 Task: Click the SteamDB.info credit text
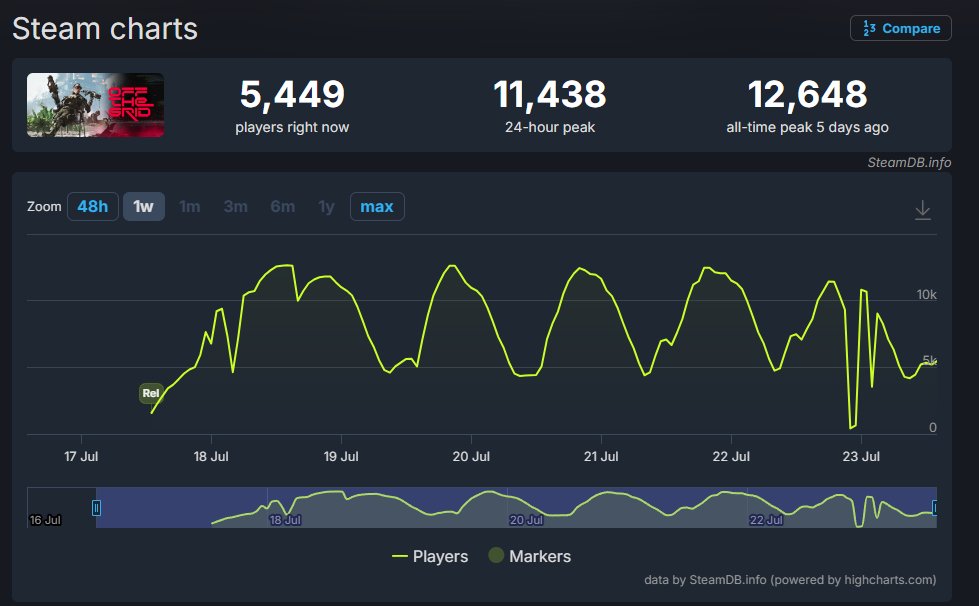909,162
